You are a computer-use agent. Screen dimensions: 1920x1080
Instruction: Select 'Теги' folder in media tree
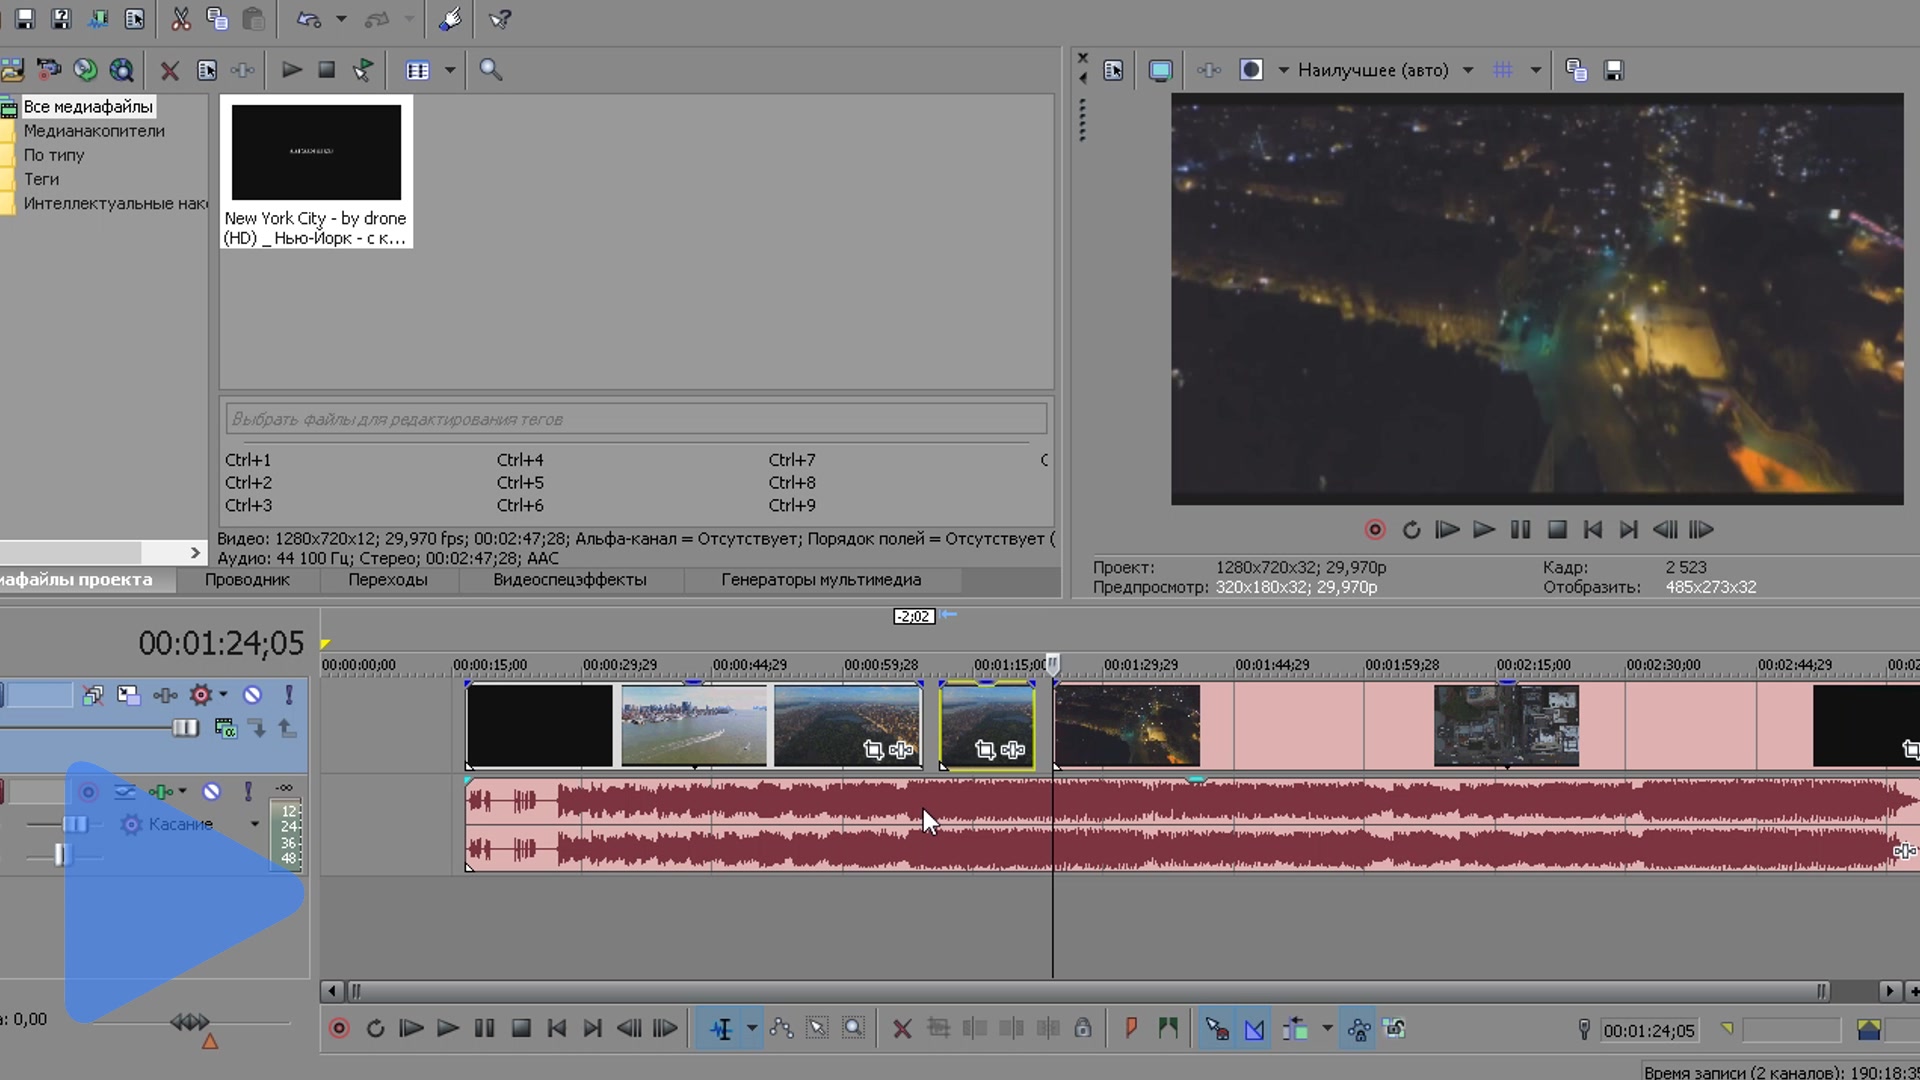41,179
